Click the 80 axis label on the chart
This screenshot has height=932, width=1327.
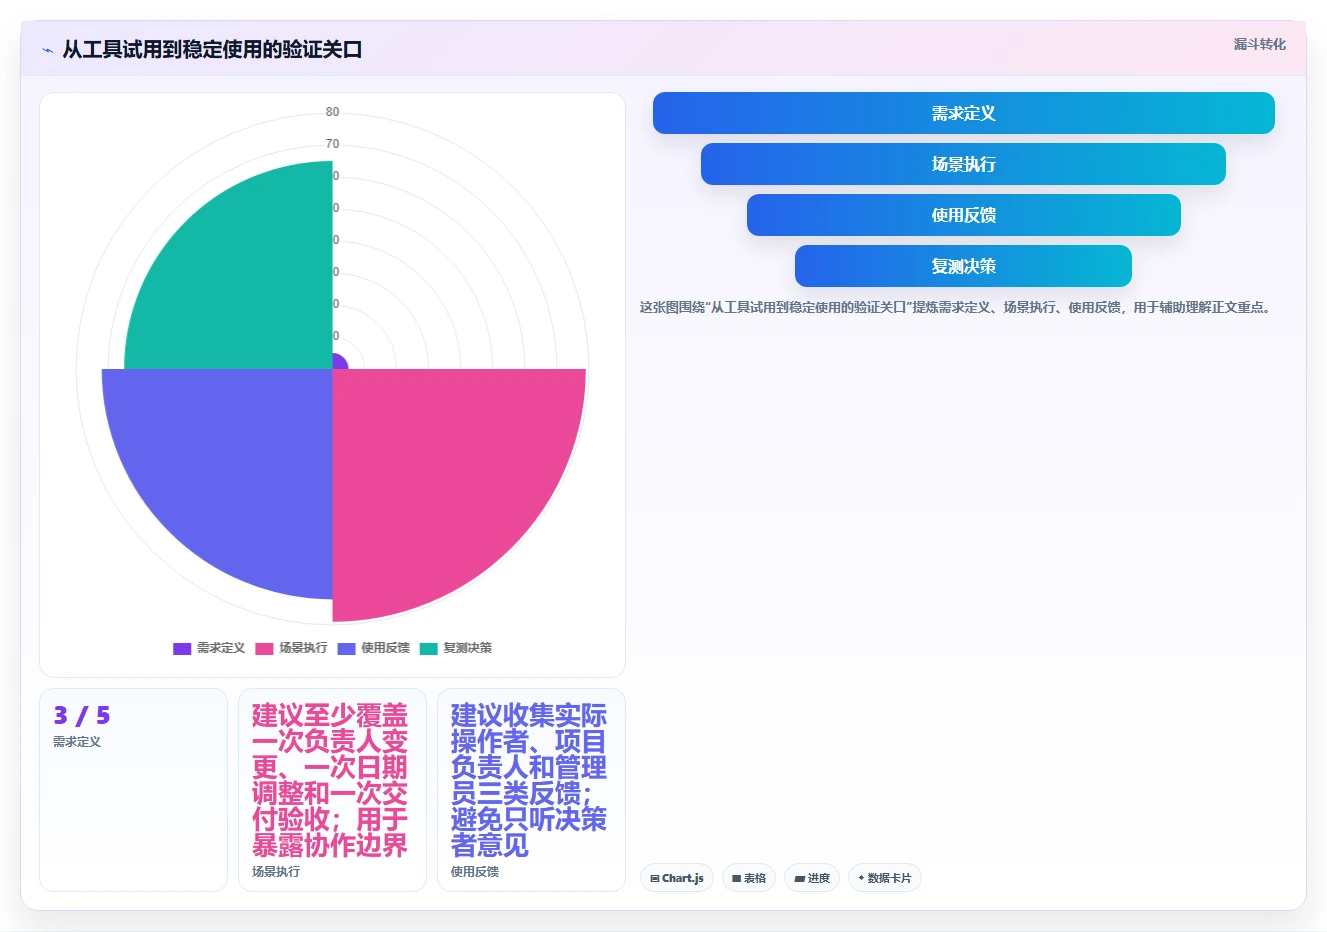pos(332,112)
